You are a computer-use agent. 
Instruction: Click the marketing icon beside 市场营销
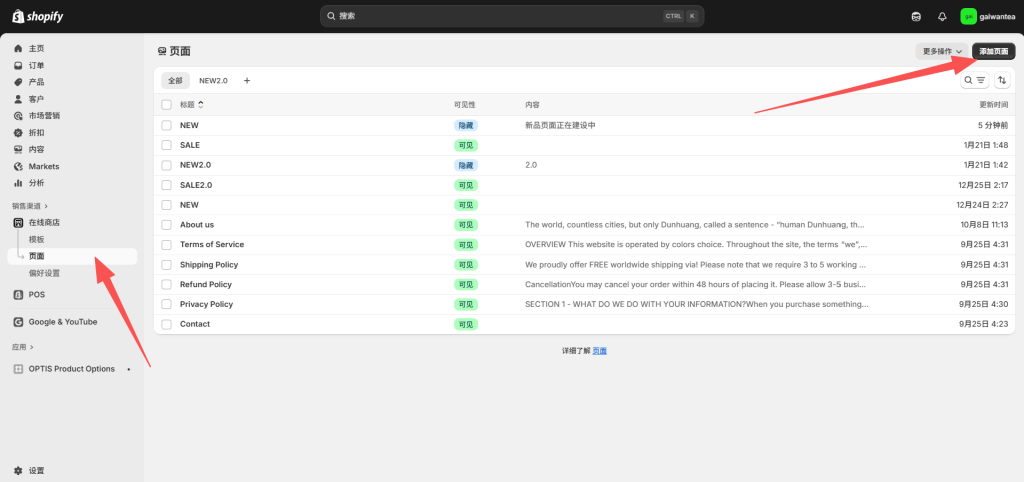point(18,116)
